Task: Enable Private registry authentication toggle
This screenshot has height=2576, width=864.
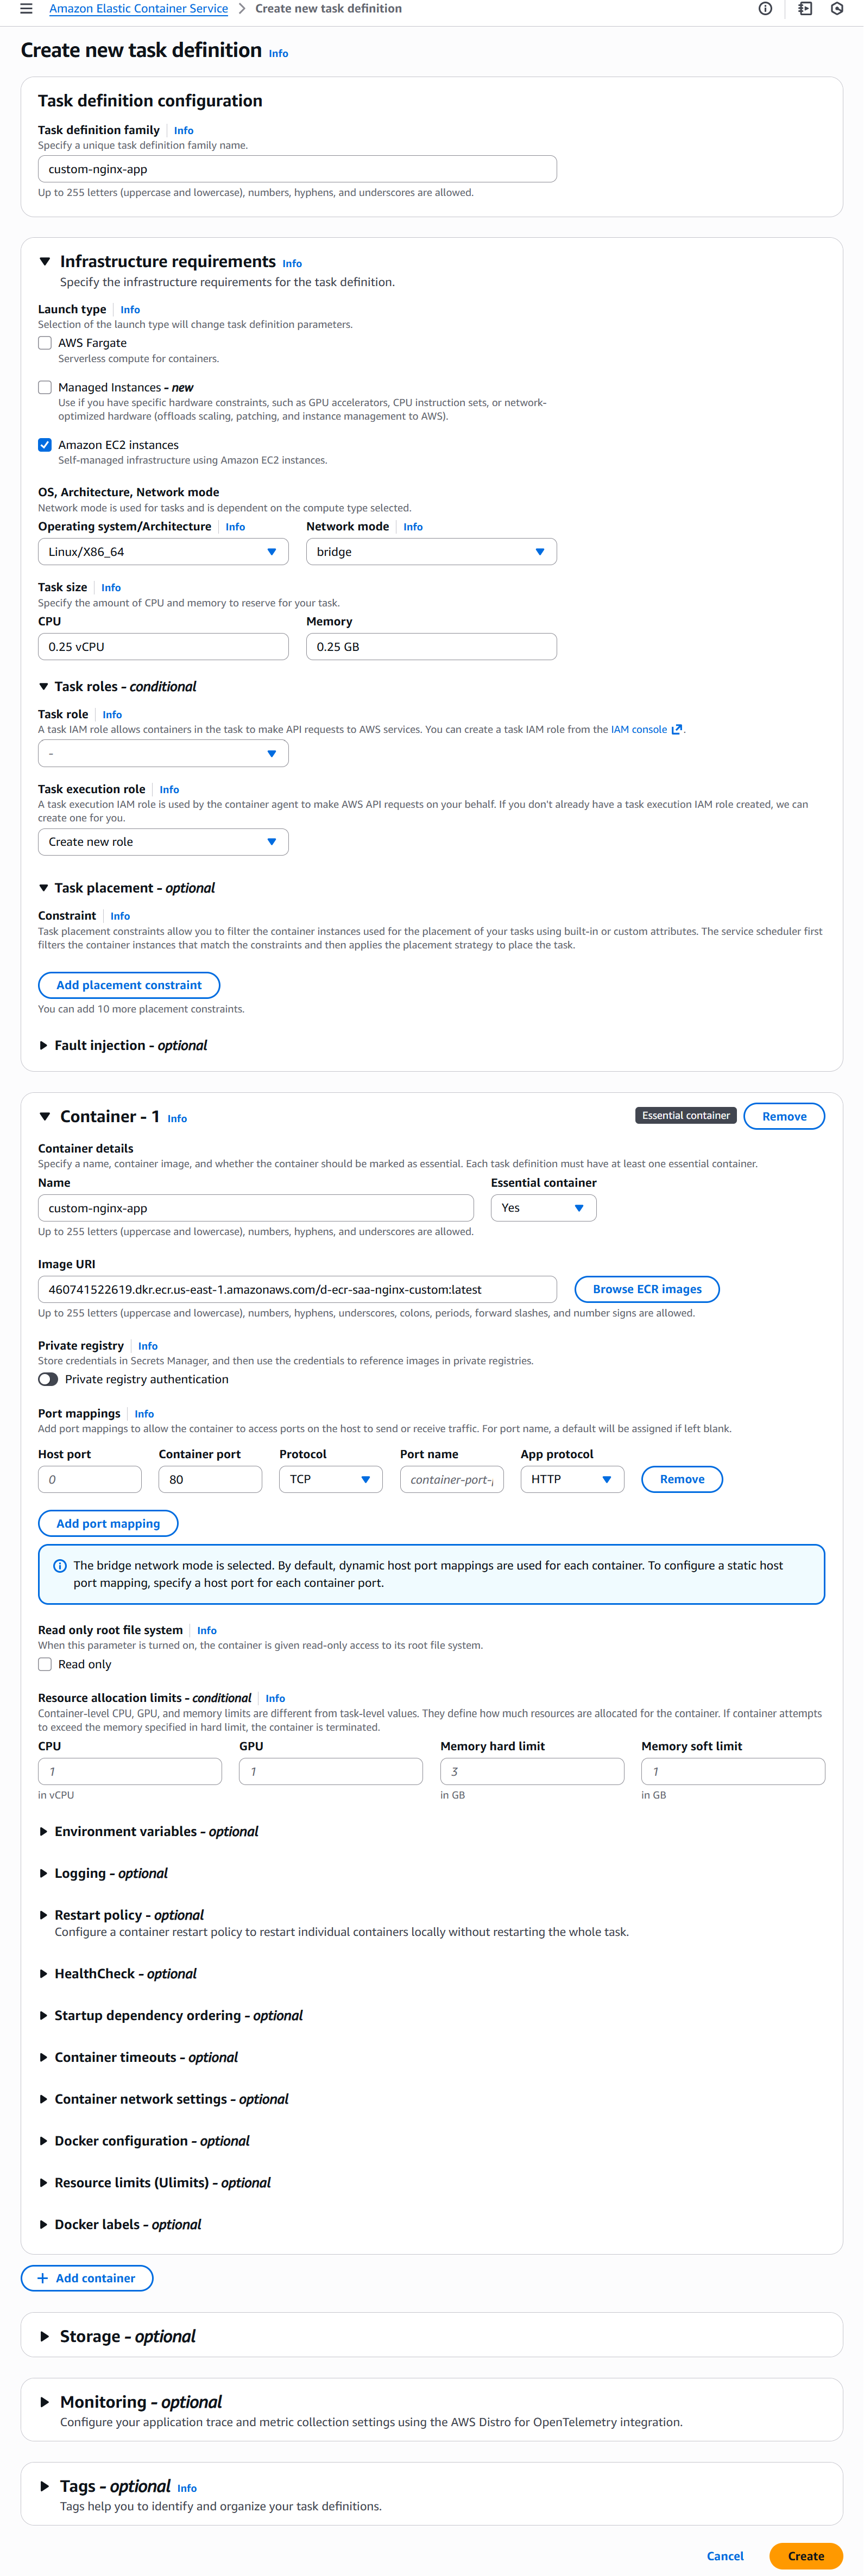Action: [48, 1379]
